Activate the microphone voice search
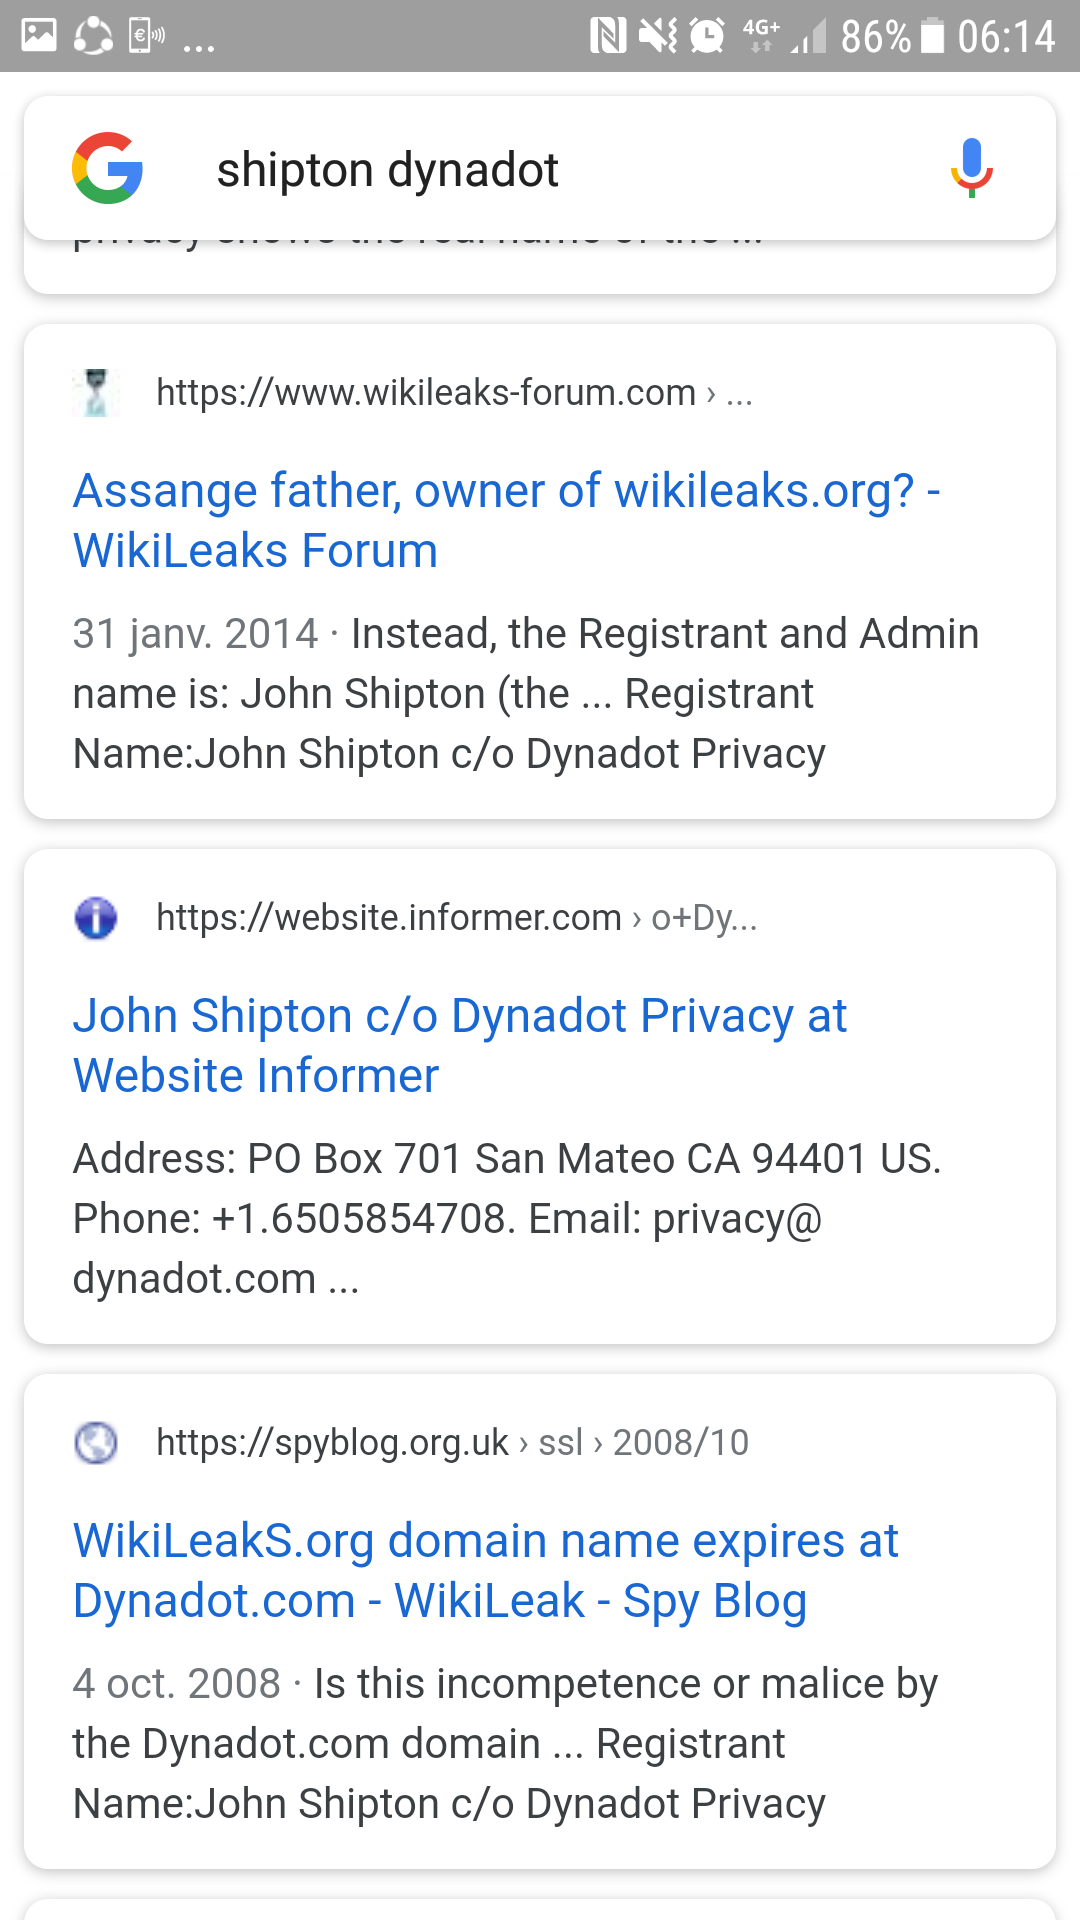This screenshot has height=1920, width=1080. [971, 168]
